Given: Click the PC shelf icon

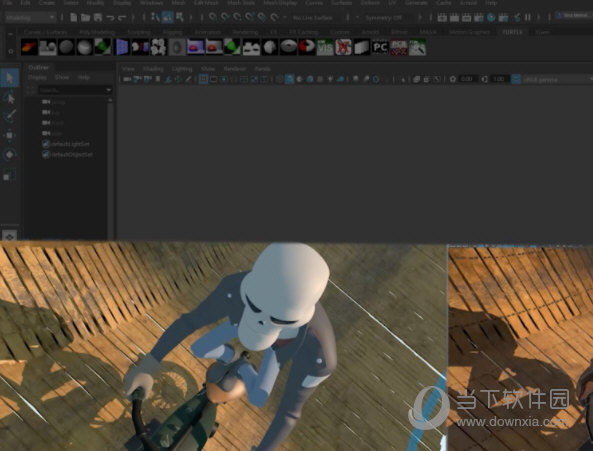Looking at the screenshot, I should tap(380, 47).
